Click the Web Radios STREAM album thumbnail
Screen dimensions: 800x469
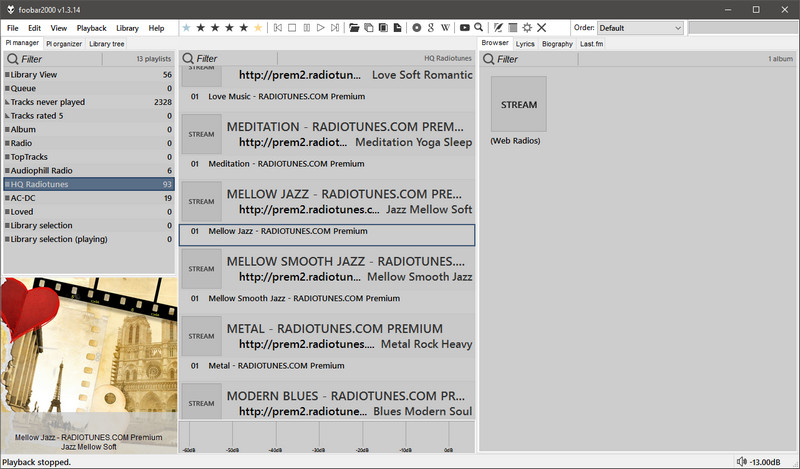tap(518, 104)
